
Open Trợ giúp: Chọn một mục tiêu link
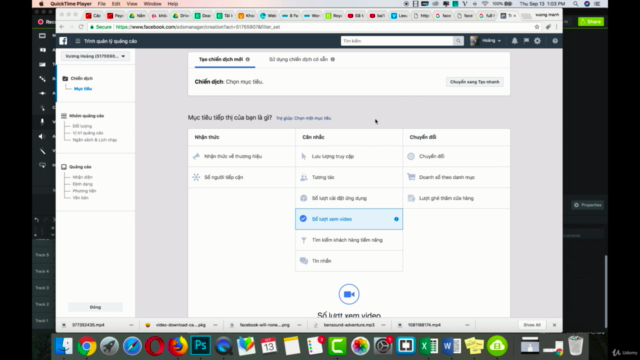[x=304, y=118]
